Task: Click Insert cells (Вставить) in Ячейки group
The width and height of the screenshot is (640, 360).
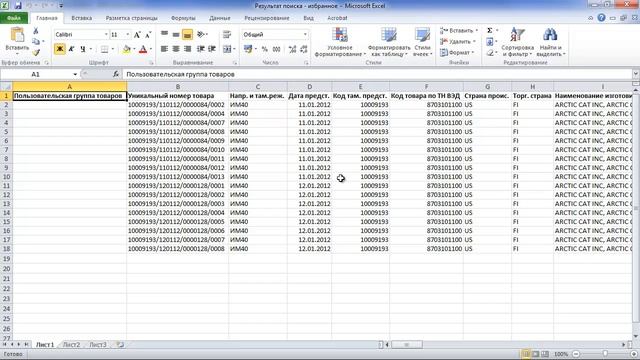Action: [459, 31]
